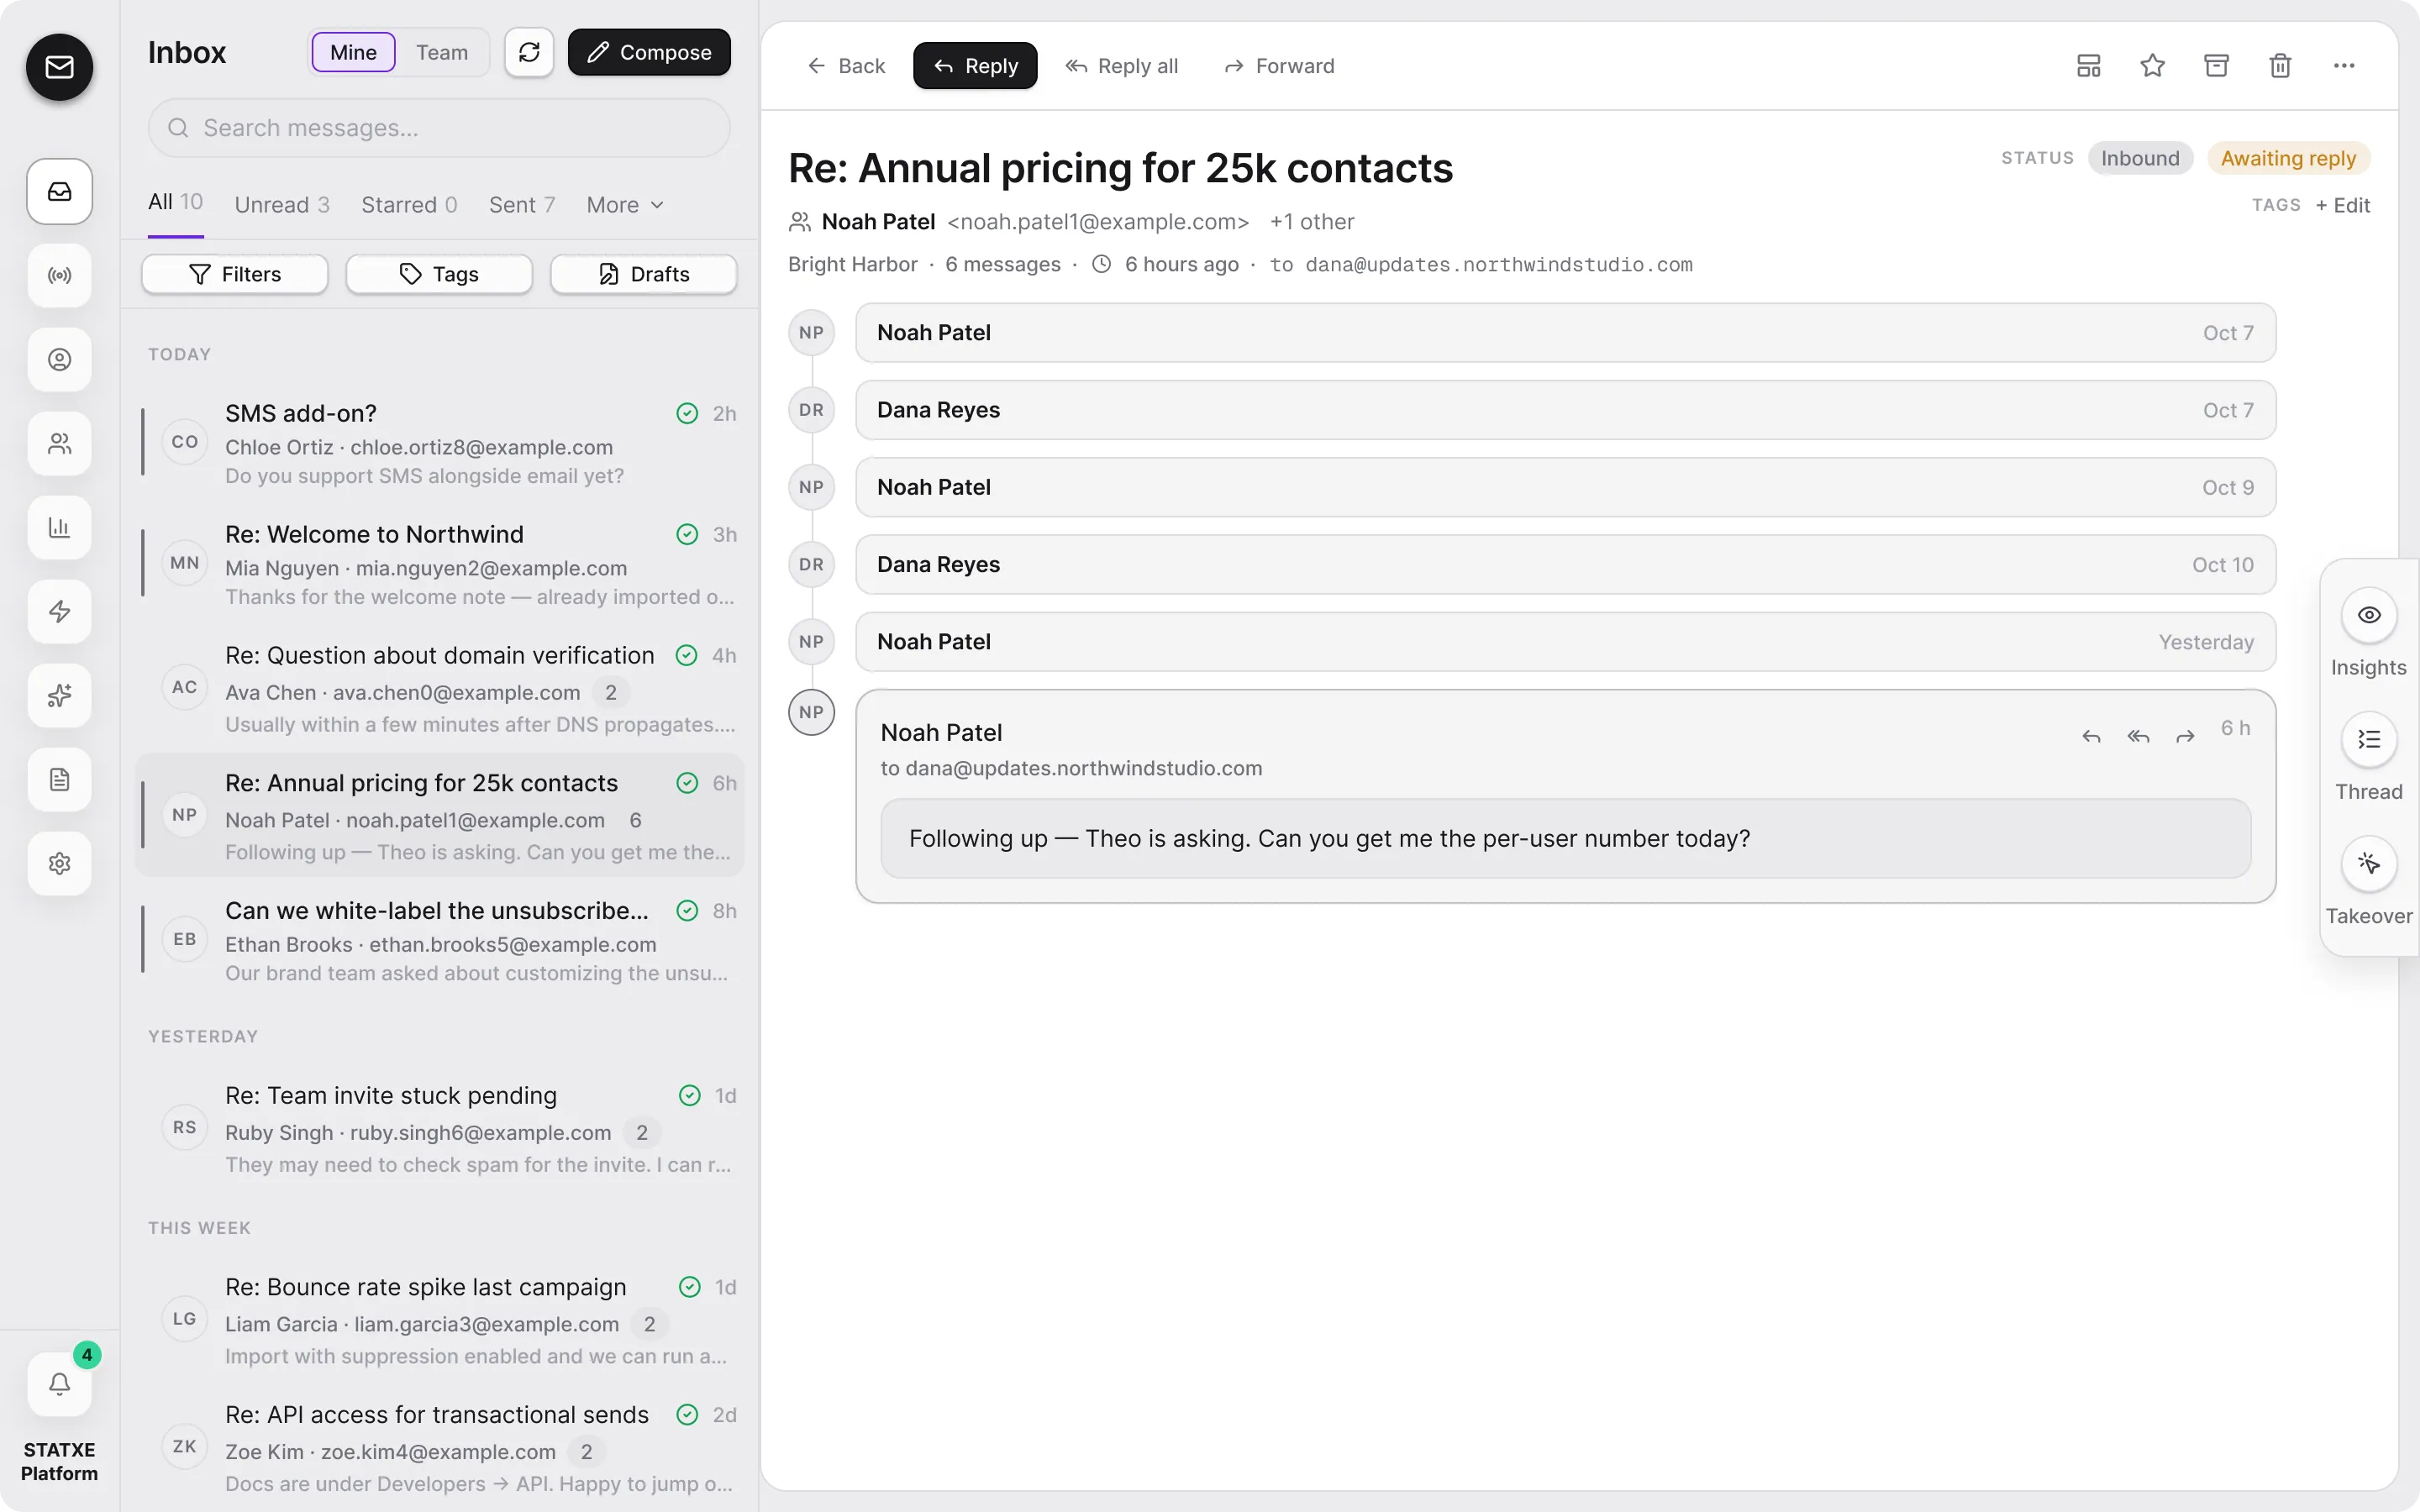Screen dimensions: 2420x1512
Task: Click the reply-all arrows in Noah's latest message
Action: 2138,736
